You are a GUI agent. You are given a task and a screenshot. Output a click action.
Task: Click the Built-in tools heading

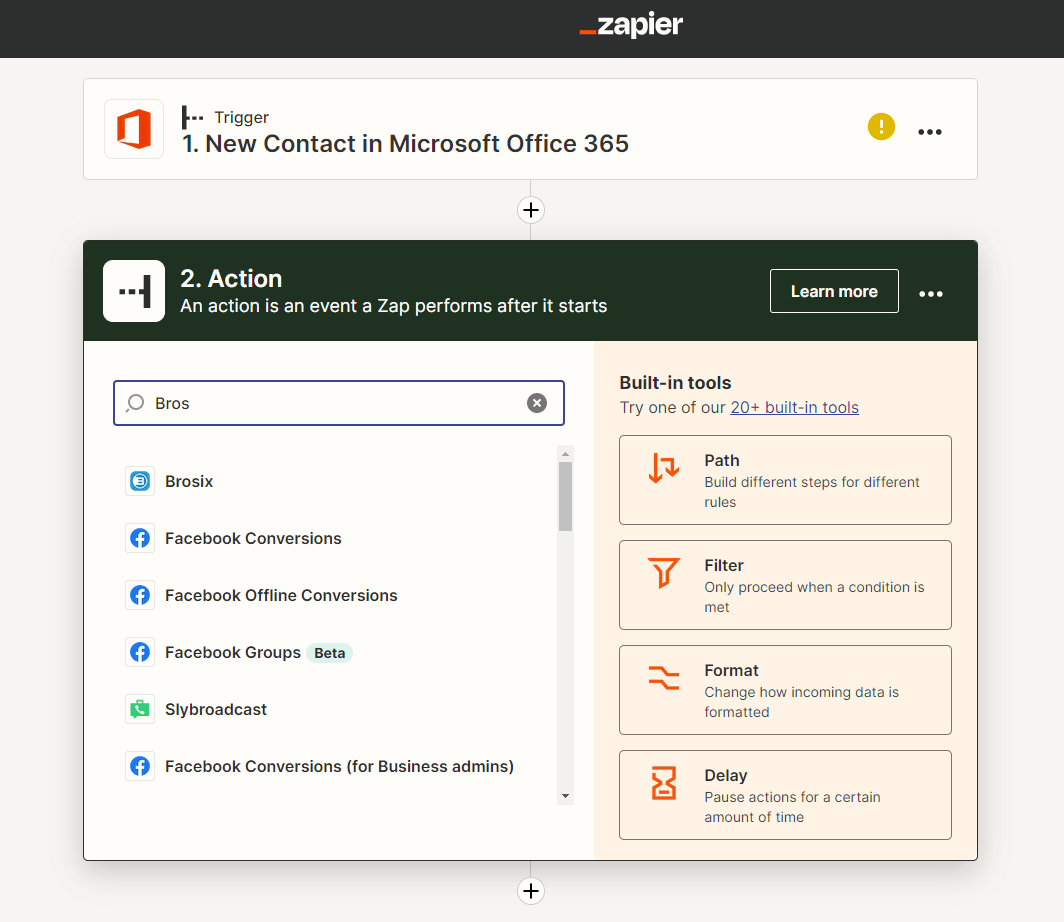pyautogui.click(x=675, y=383)
